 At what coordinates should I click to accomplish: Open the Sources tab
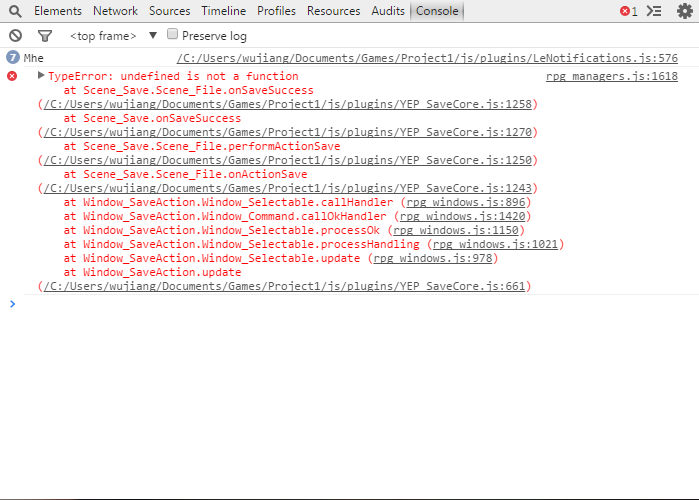pyautogui.click(x=169, y=11)
